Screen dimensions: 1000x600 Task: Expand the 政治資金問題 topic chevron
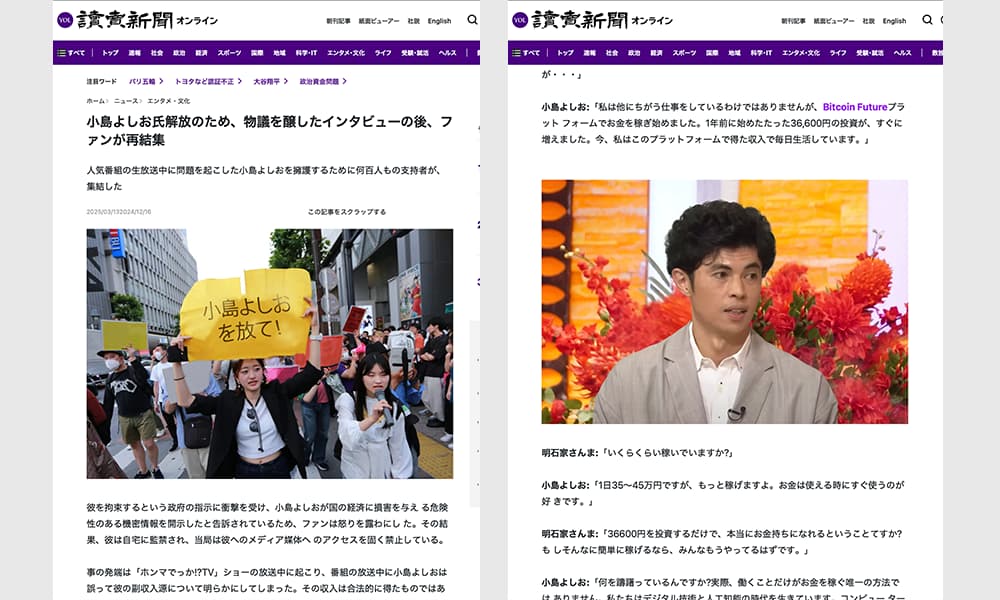pyautogui.click(x=346, y=81)
